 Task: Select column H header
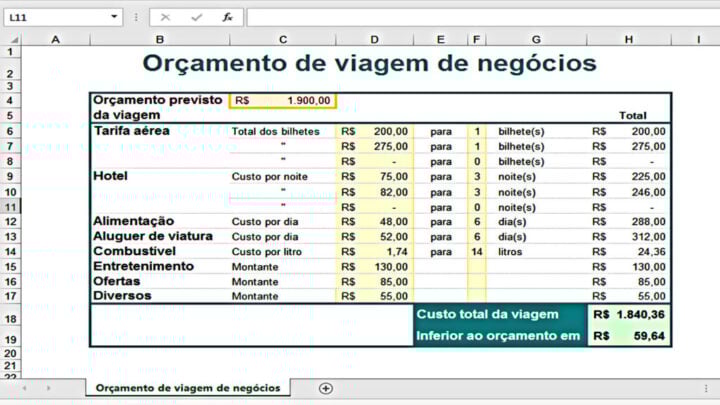tap(628, 39)
